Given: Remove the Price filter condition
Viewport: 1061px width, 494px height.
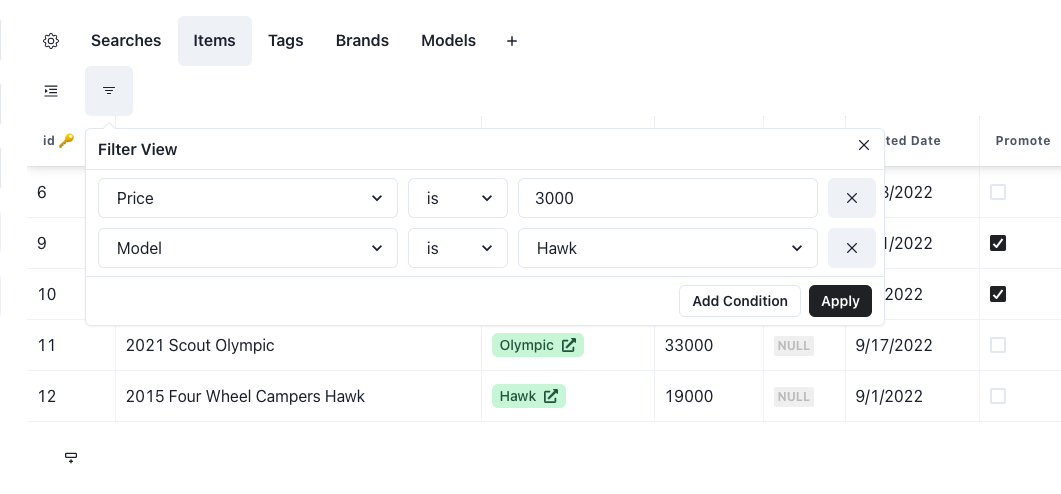Looking at the screenshot, I should click(x=851, y=198).
